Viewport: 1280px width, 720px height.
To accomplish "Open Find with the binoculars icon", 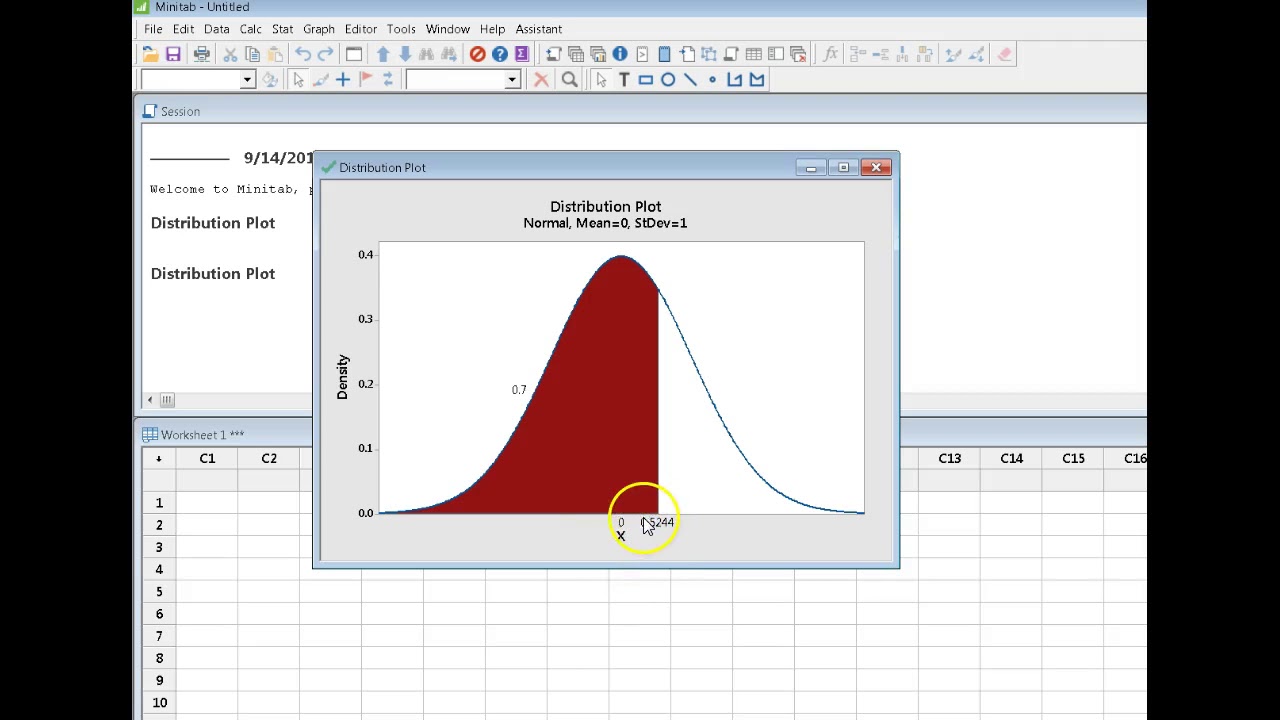I will pos(427,54).
